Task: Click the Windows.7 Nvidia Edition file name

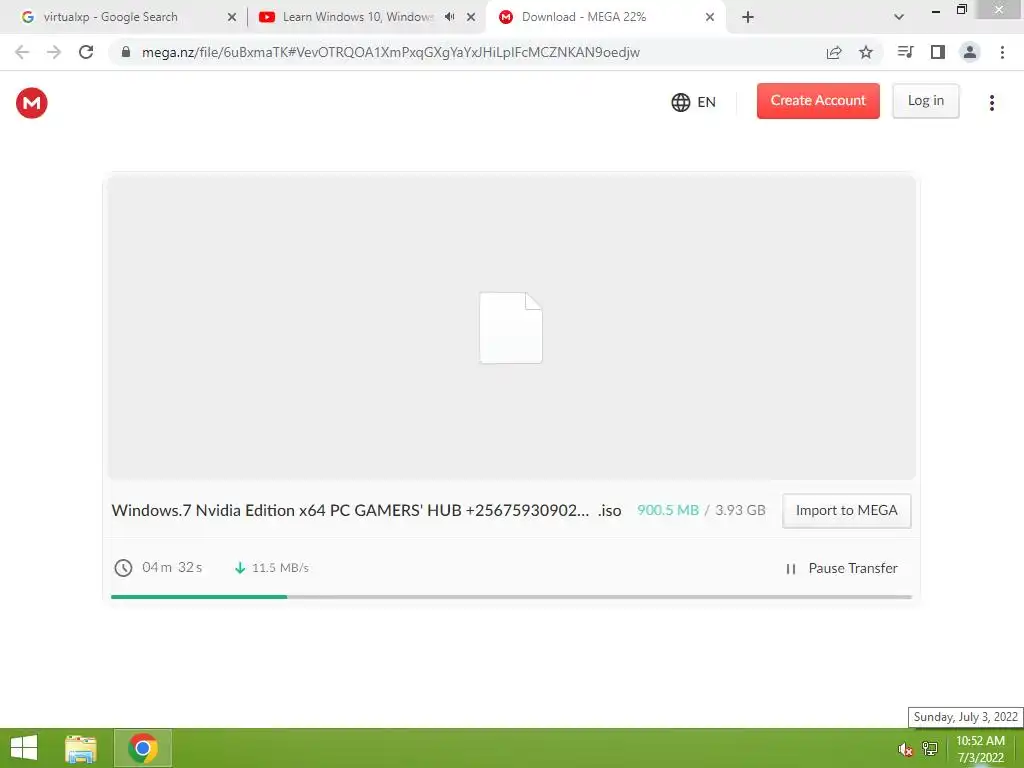Action: [x=366, y=510]
